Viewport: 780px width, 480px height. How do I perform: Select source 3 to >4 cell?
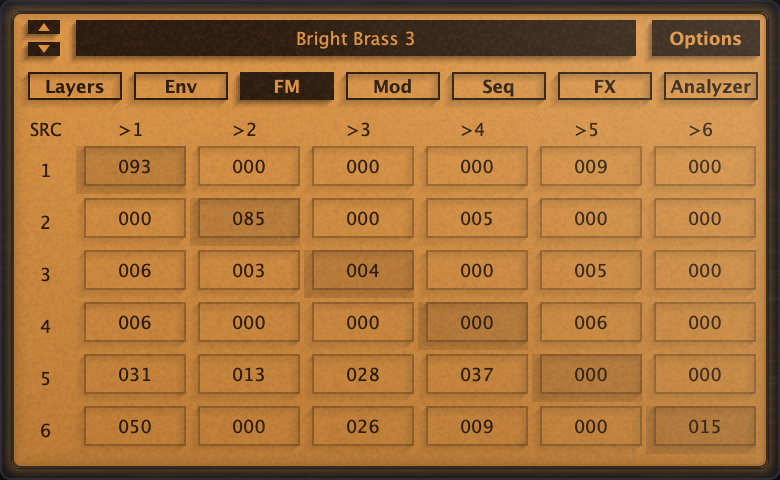click(477, 270)
